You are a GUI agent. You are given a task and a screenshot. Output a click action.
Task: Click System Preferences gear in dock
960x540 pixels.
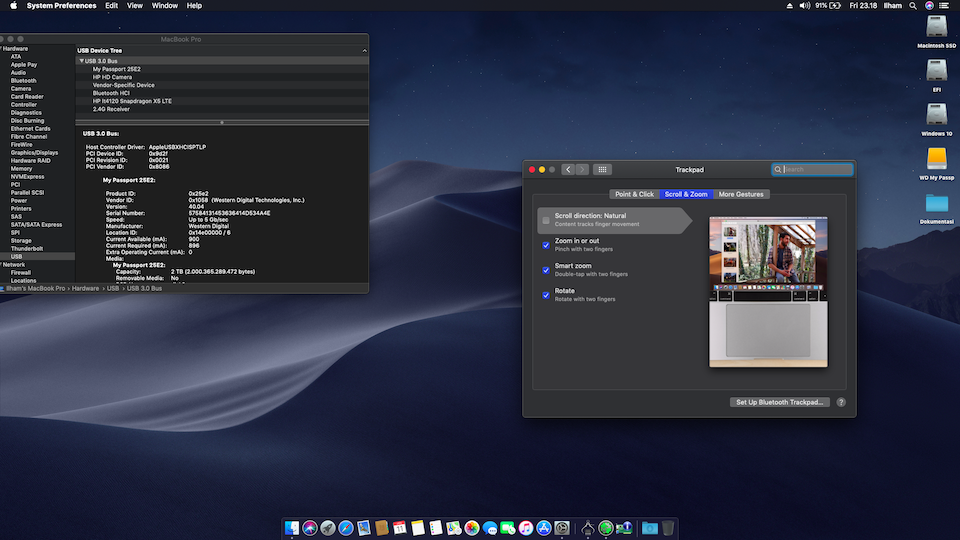[561, 528]
